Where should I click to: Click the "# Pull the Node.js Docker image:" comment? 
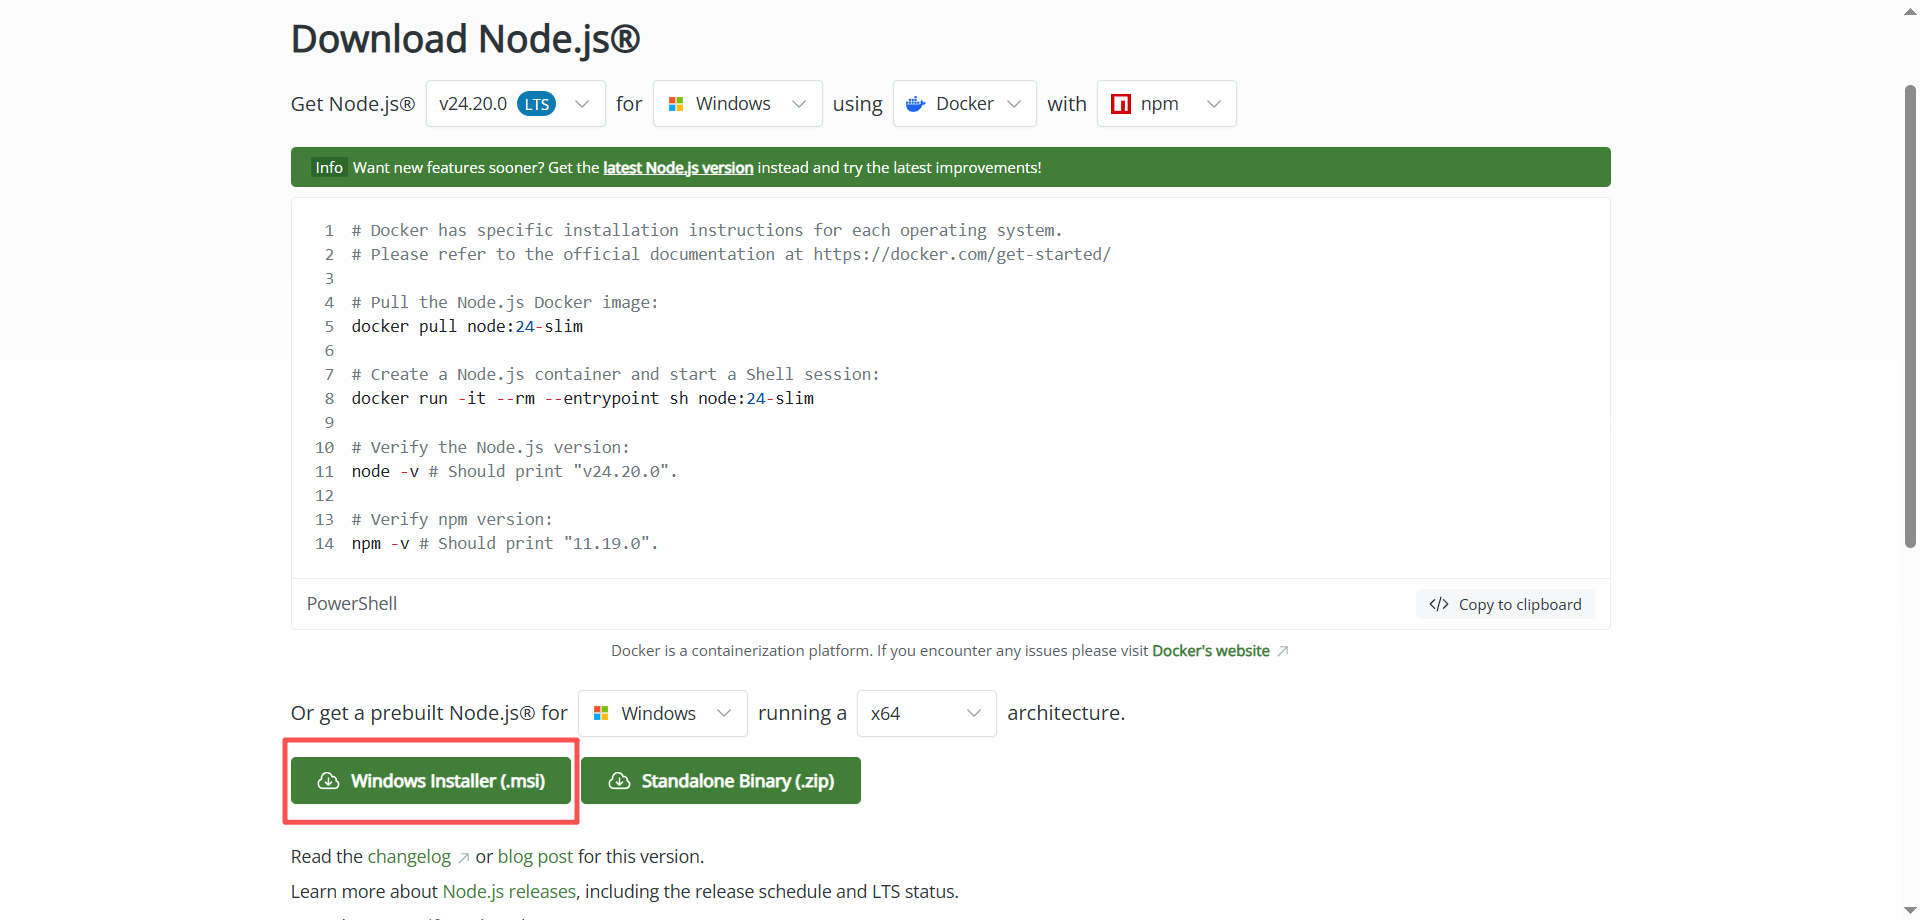click(x=505, y=303)
